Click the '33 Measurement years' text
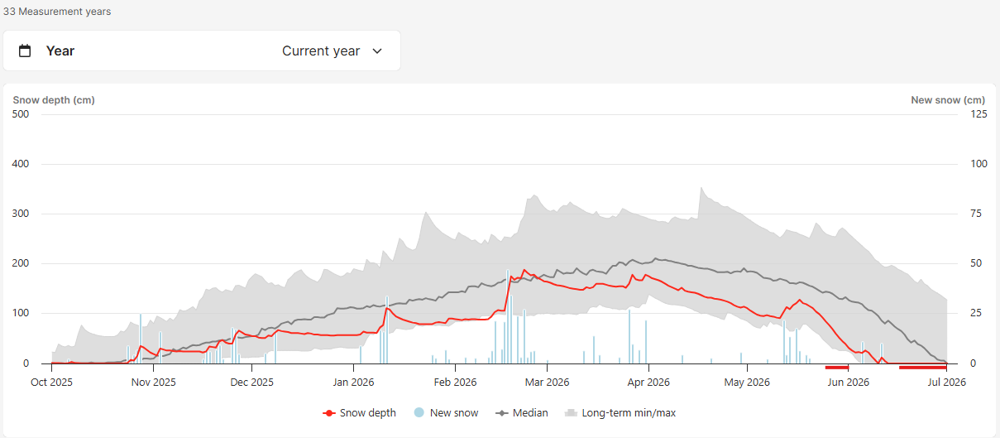The image size is (1000, 438). (57, 11)
